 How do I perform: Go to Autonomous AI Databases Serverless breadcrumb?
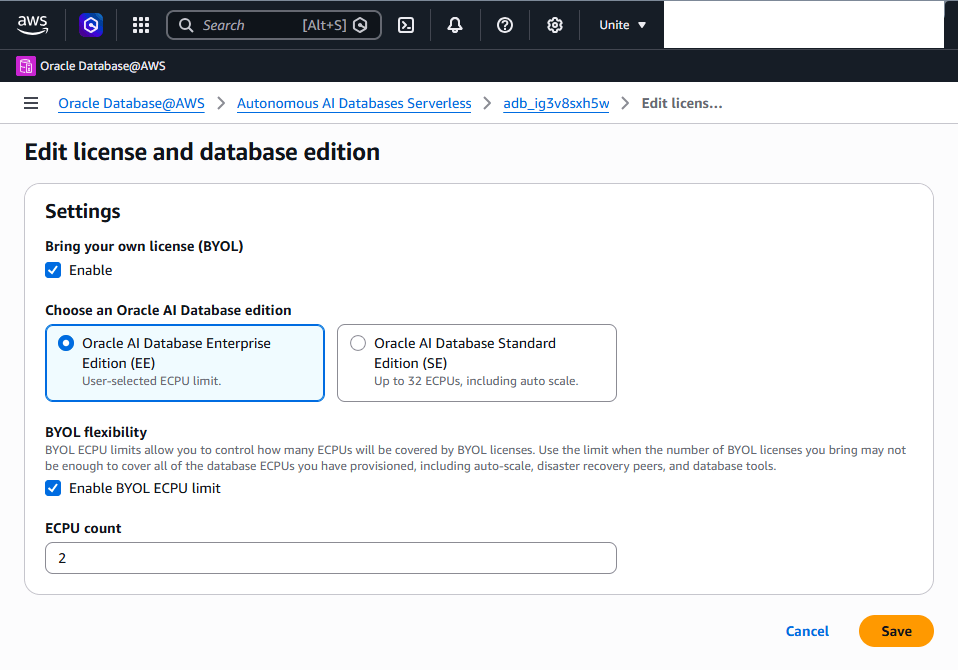tap(354, 103)
